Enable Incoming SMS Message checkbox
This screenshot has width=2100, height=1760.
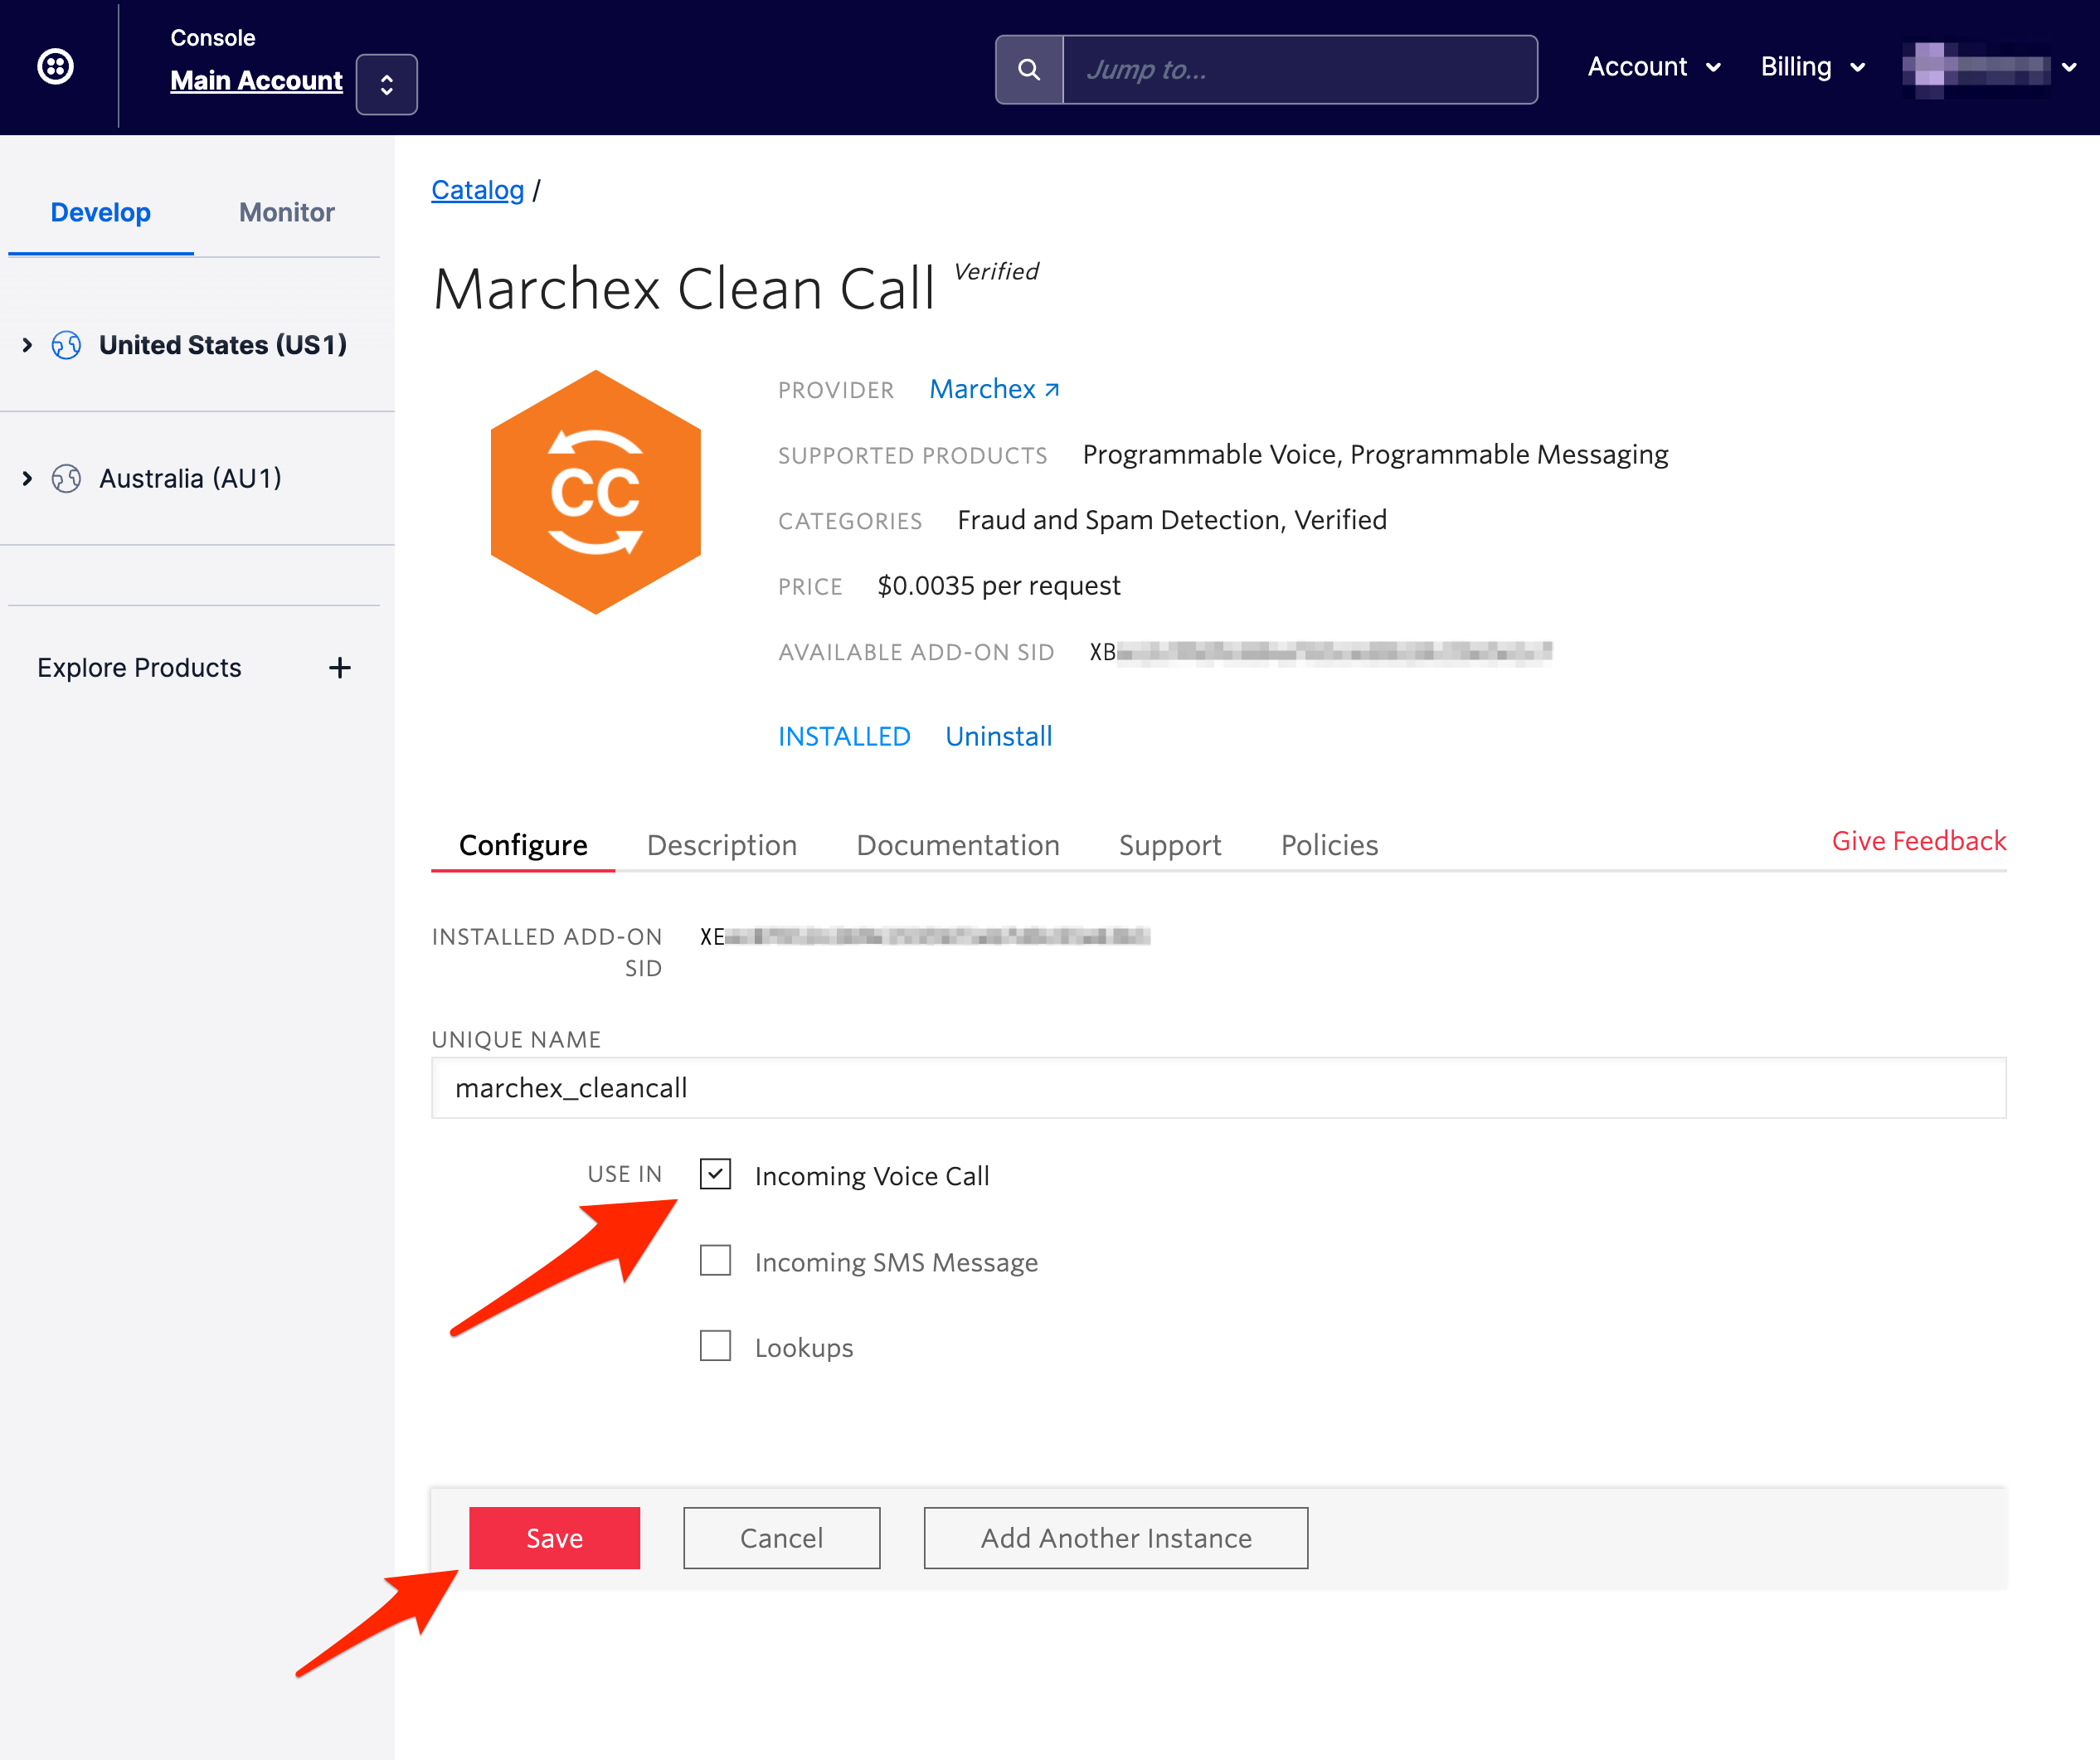click(715, 1260)
